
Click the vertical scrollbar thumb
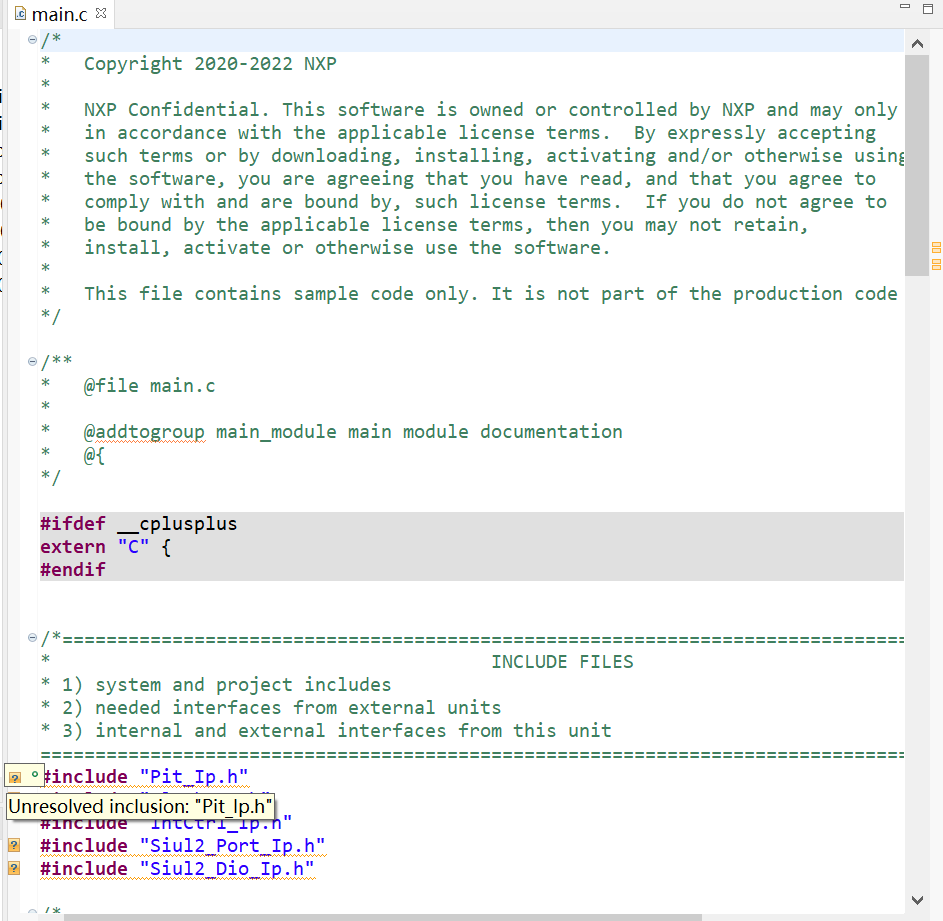coord(917,165)
